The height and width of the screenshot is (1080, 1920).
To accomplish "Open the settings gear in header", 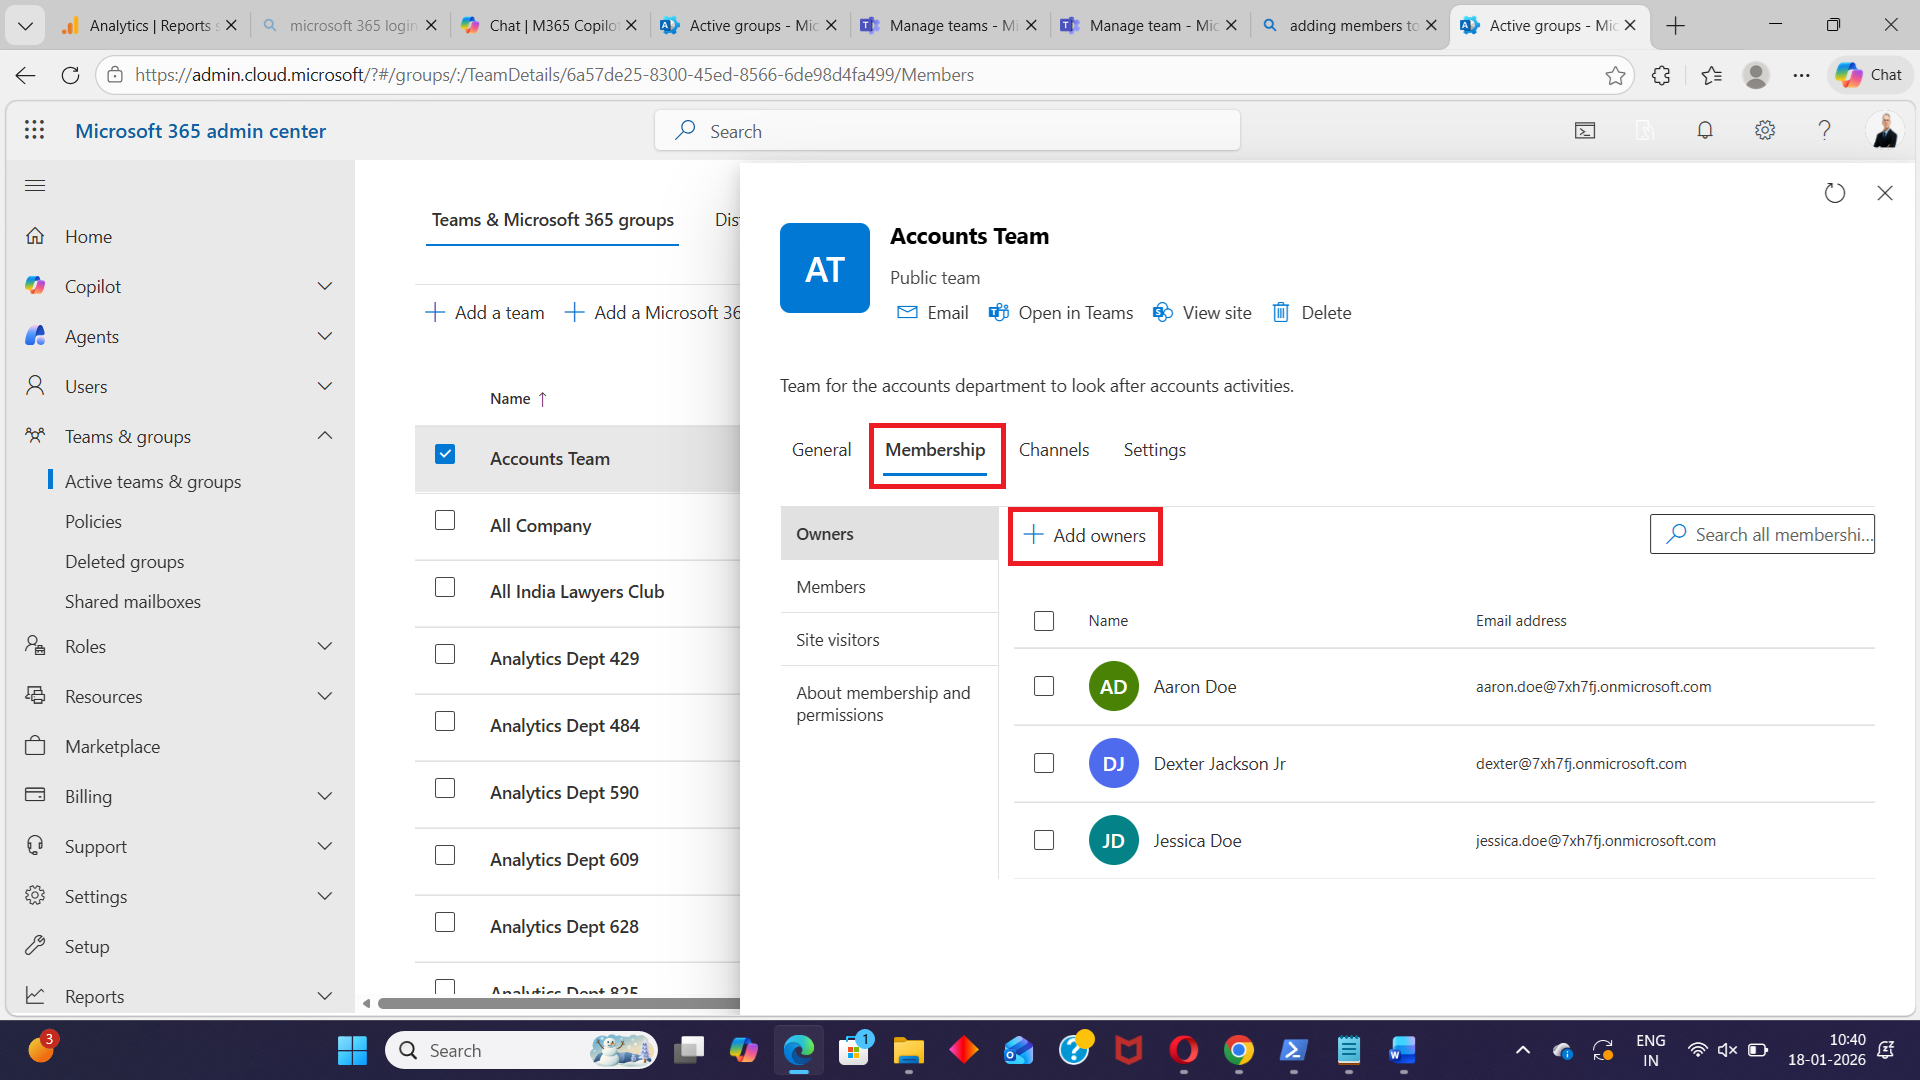I will pos(1765,130).
